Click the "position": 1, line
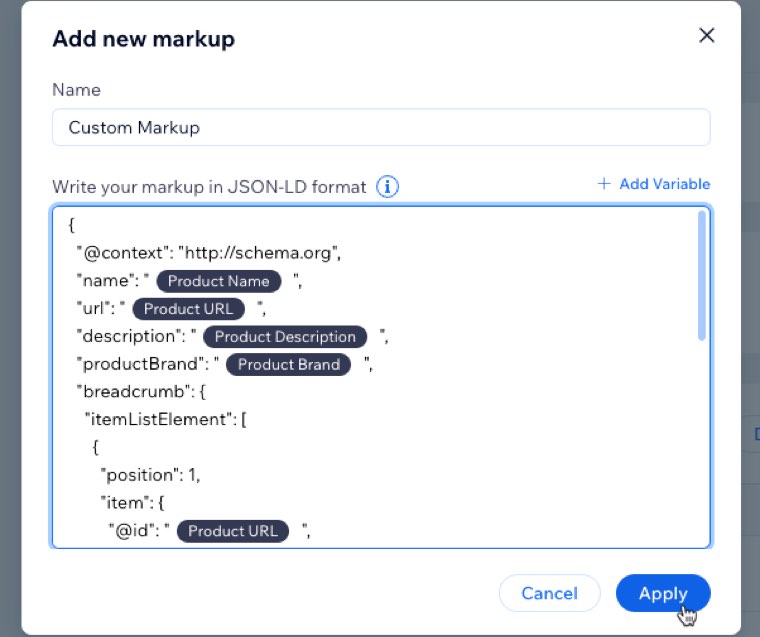 coord(150,475)
